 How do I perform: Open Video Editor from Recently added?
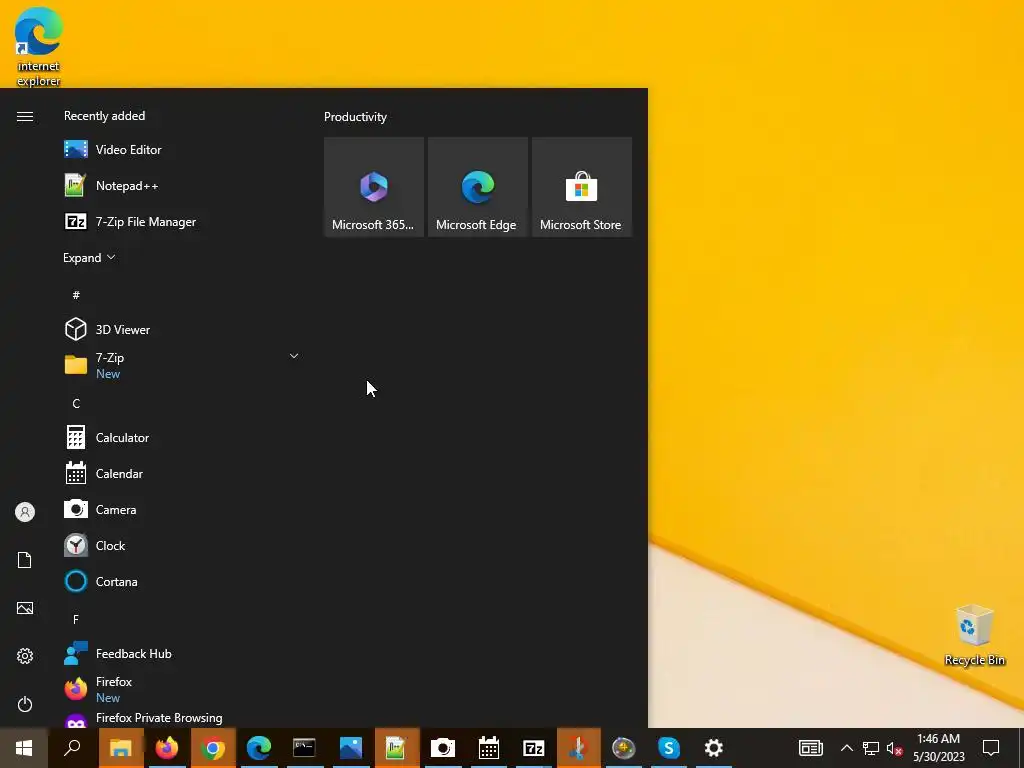[x=181, y=150]
